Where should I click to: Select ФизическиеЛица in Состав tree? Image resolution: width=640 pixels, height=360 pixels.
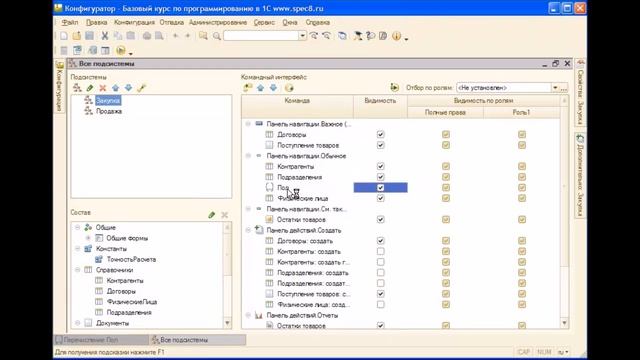point(132,302)
